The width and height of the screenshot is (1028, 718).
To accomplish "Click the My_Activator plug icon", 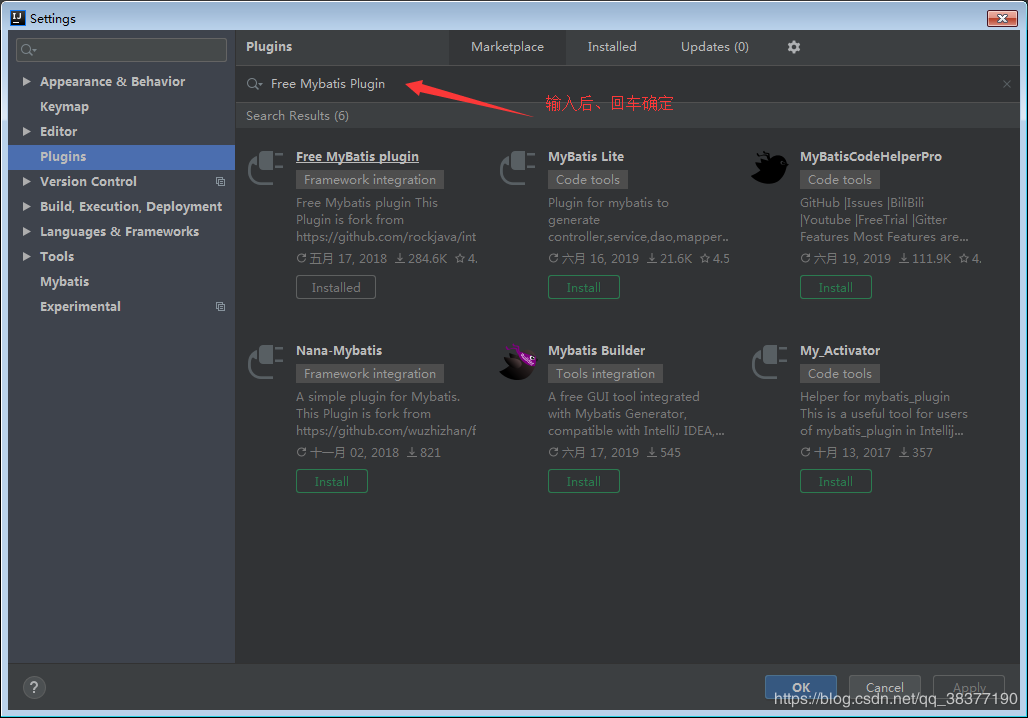I will click(770, 362).
